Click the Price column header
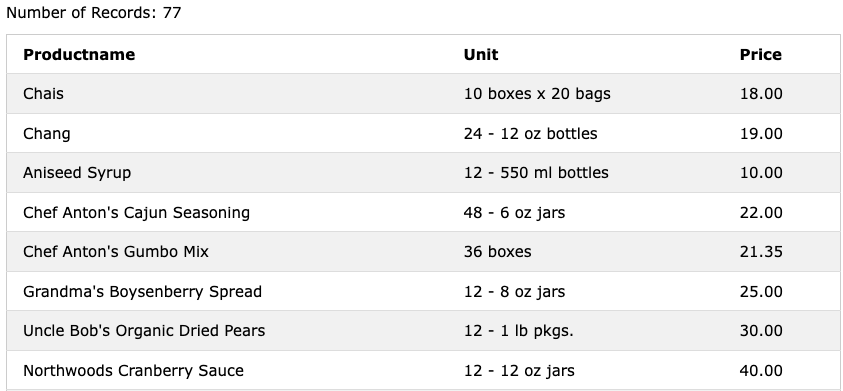Screen dimensions: 843x391 click(760, 55)
